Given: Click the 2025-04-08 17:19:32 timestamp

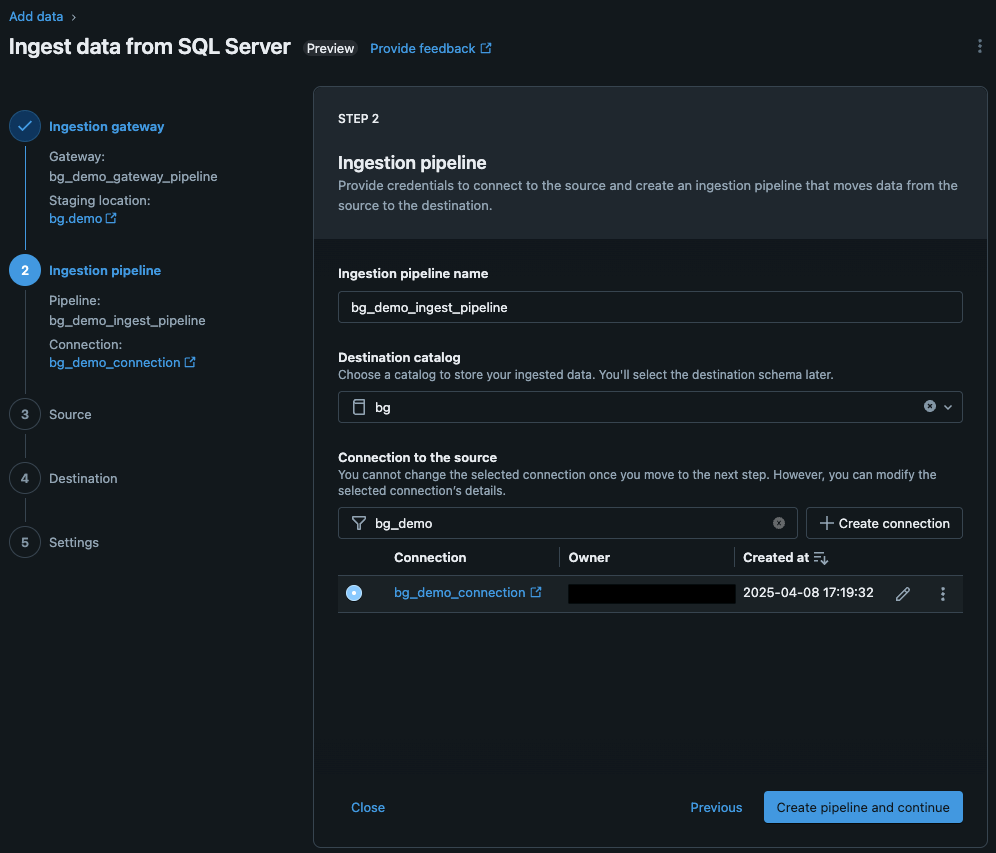Looking at the screenshot, I should (x=808, y=593).
